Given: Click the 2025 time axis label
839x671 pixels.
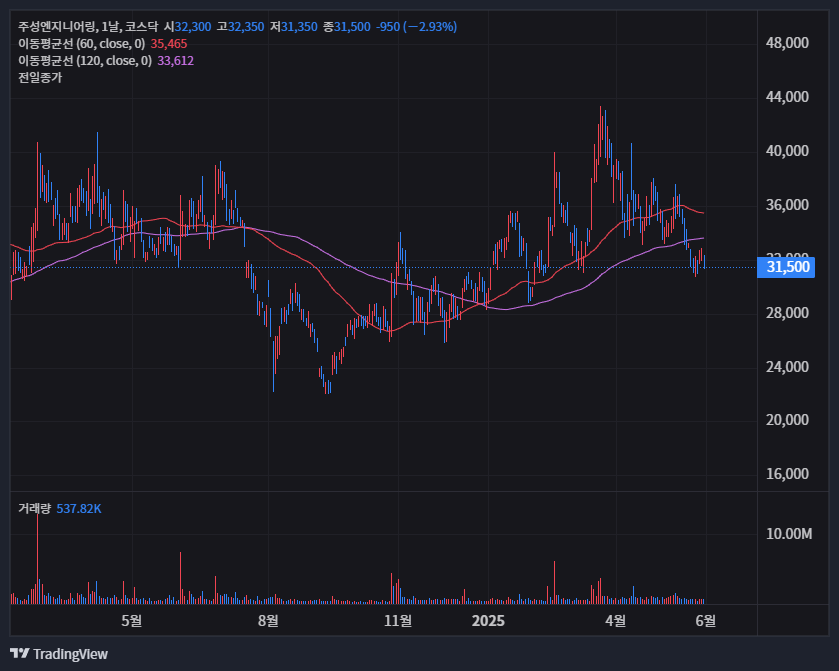Looking at the screenshot, I should click(488, 621).
